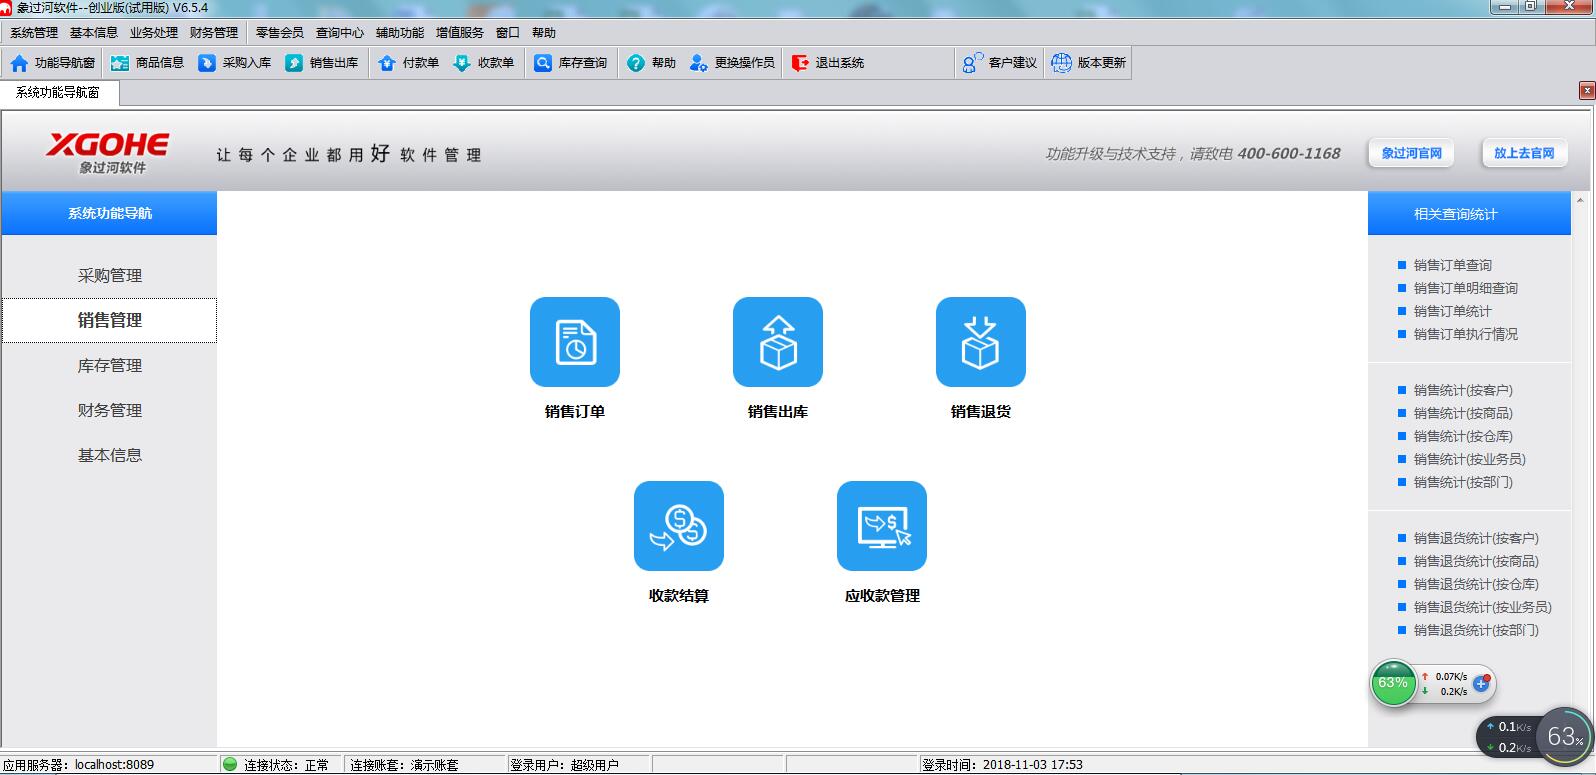Click 库存查询 toolbar button
This screenshot has height=775, width=1596.
point(570,63)
